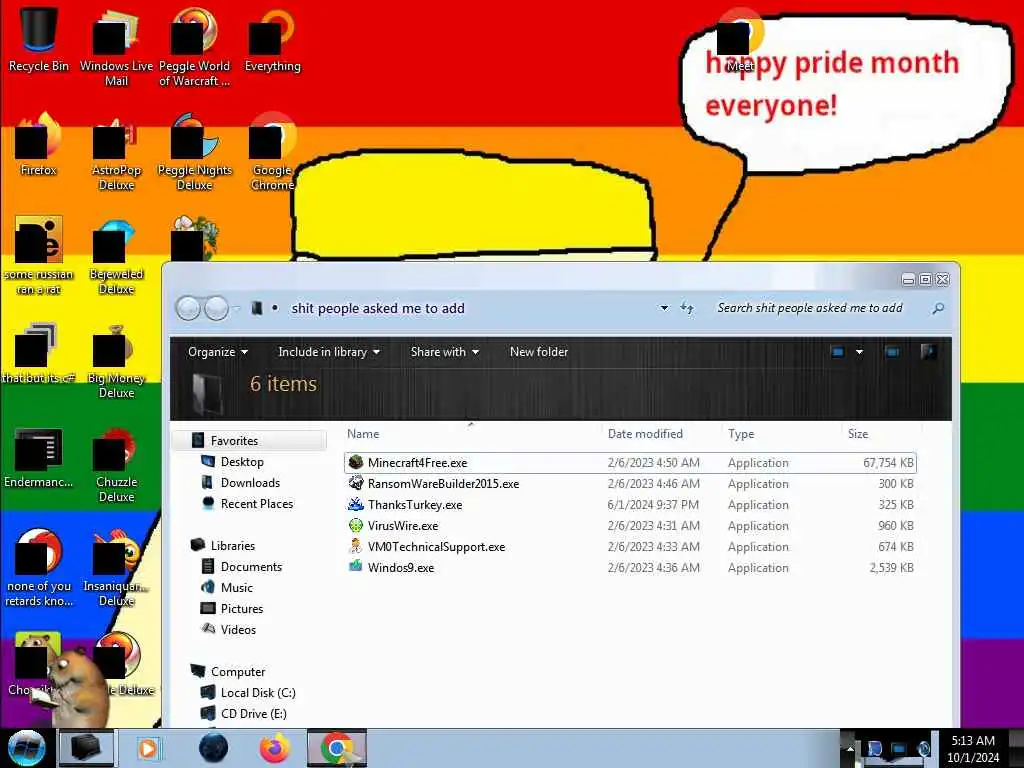Open the Everything desktop shortcut
1024x768 pixels.
pos(272,39)
